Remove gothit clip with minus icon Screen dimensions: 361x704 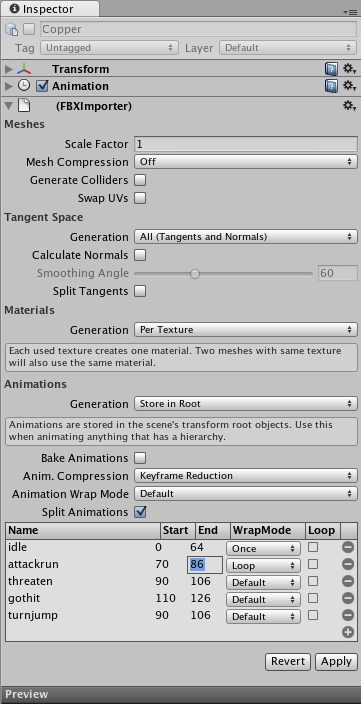[x=348, y=598]
